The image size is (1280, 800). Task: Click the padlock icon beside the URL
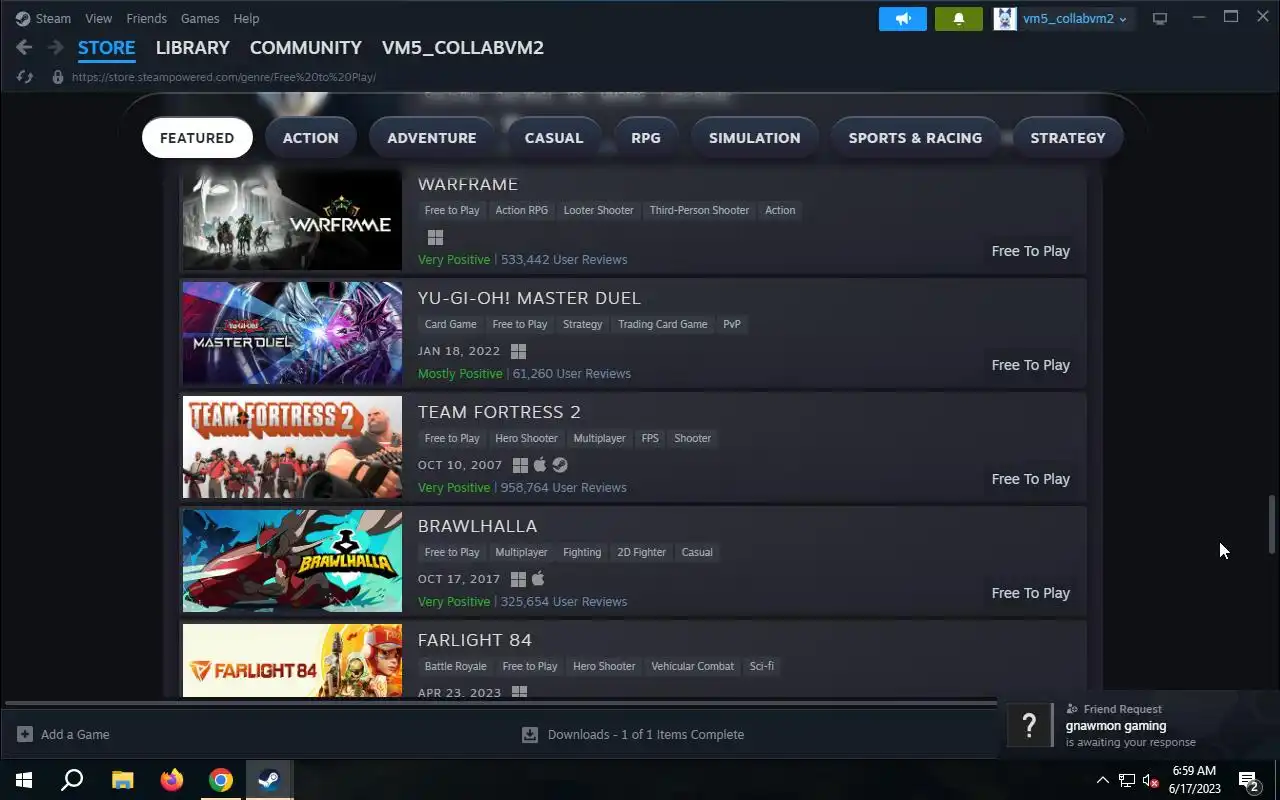[58, 77]
